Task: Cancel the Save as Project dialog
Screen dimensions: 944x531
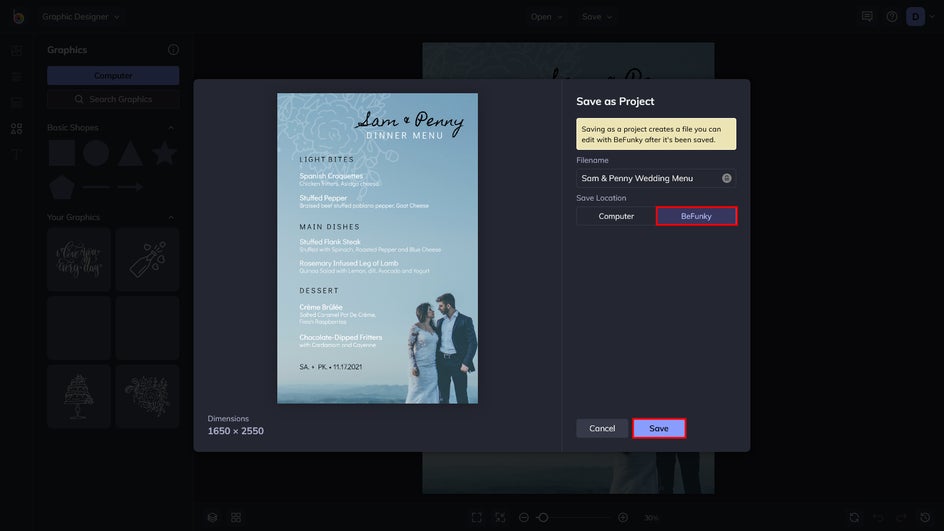Action: coord(602,428)
